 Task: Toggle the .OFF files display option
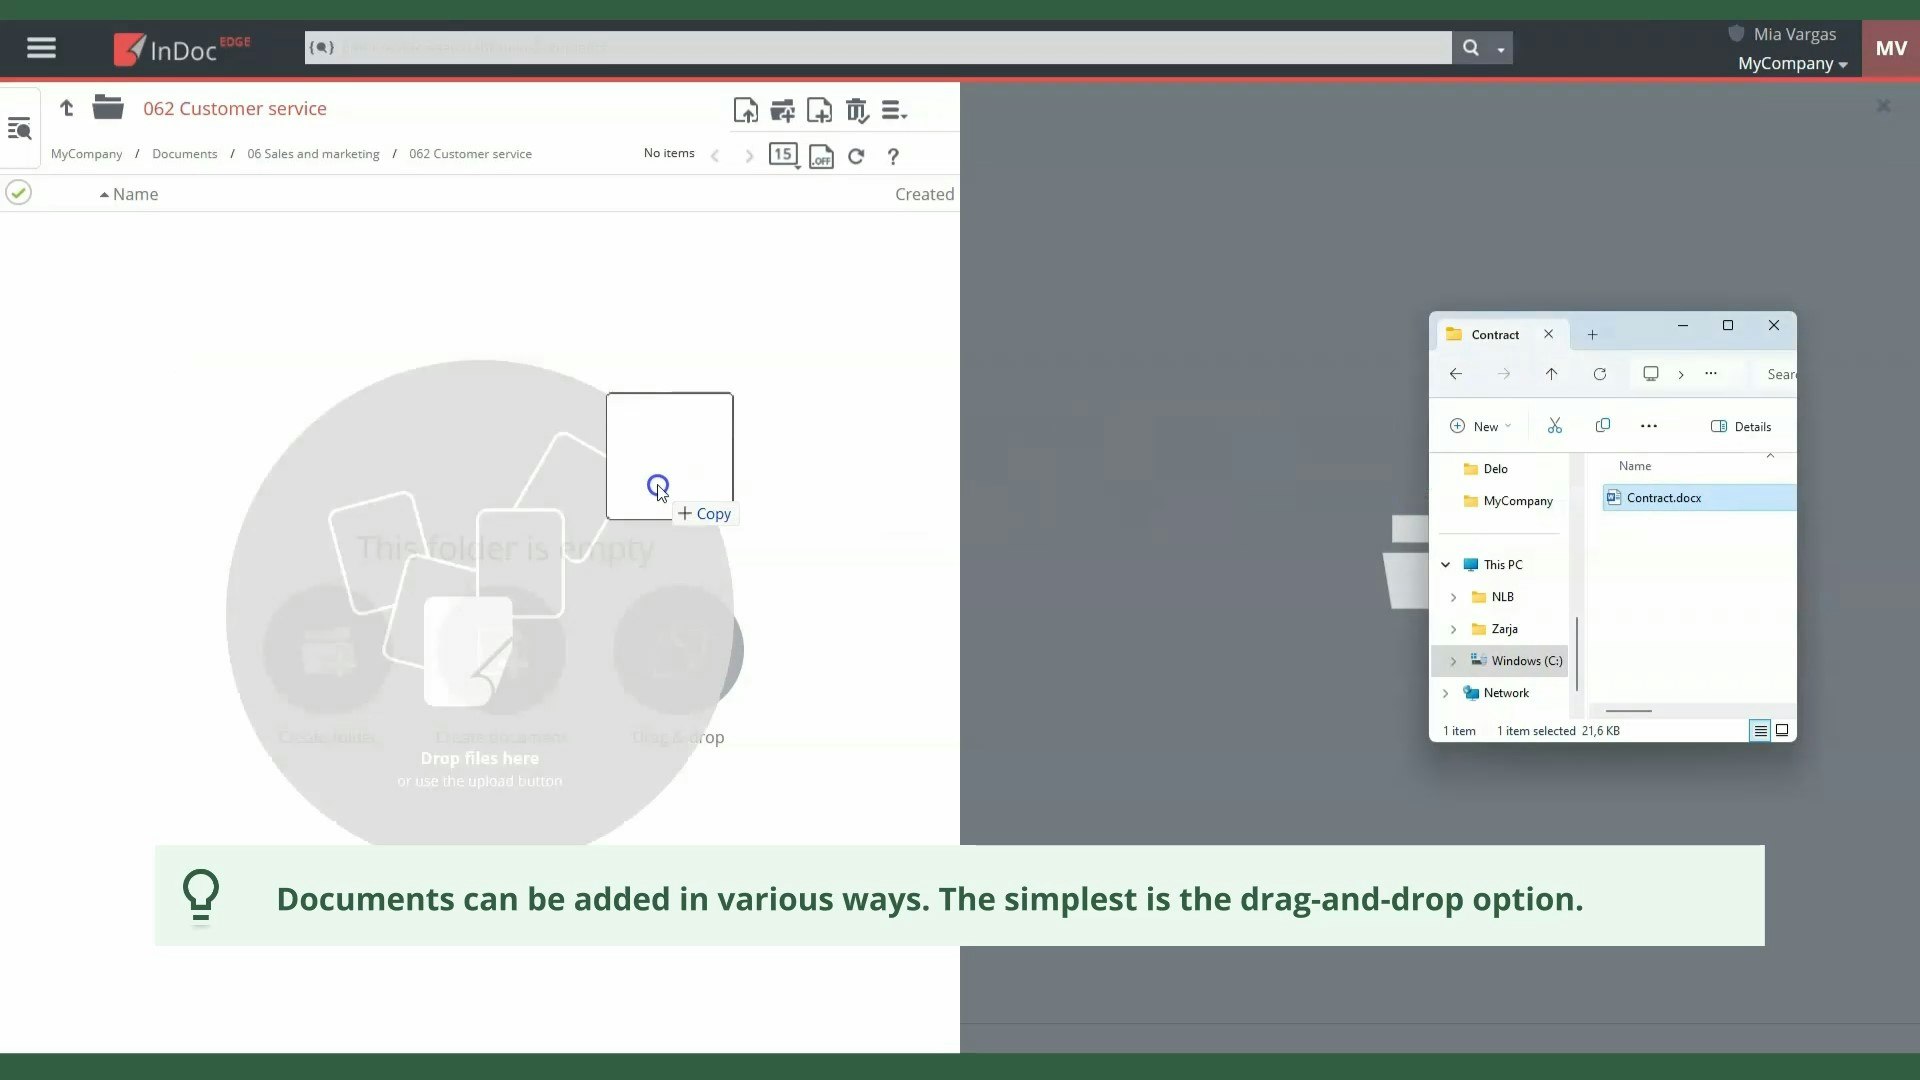(820, 156)
